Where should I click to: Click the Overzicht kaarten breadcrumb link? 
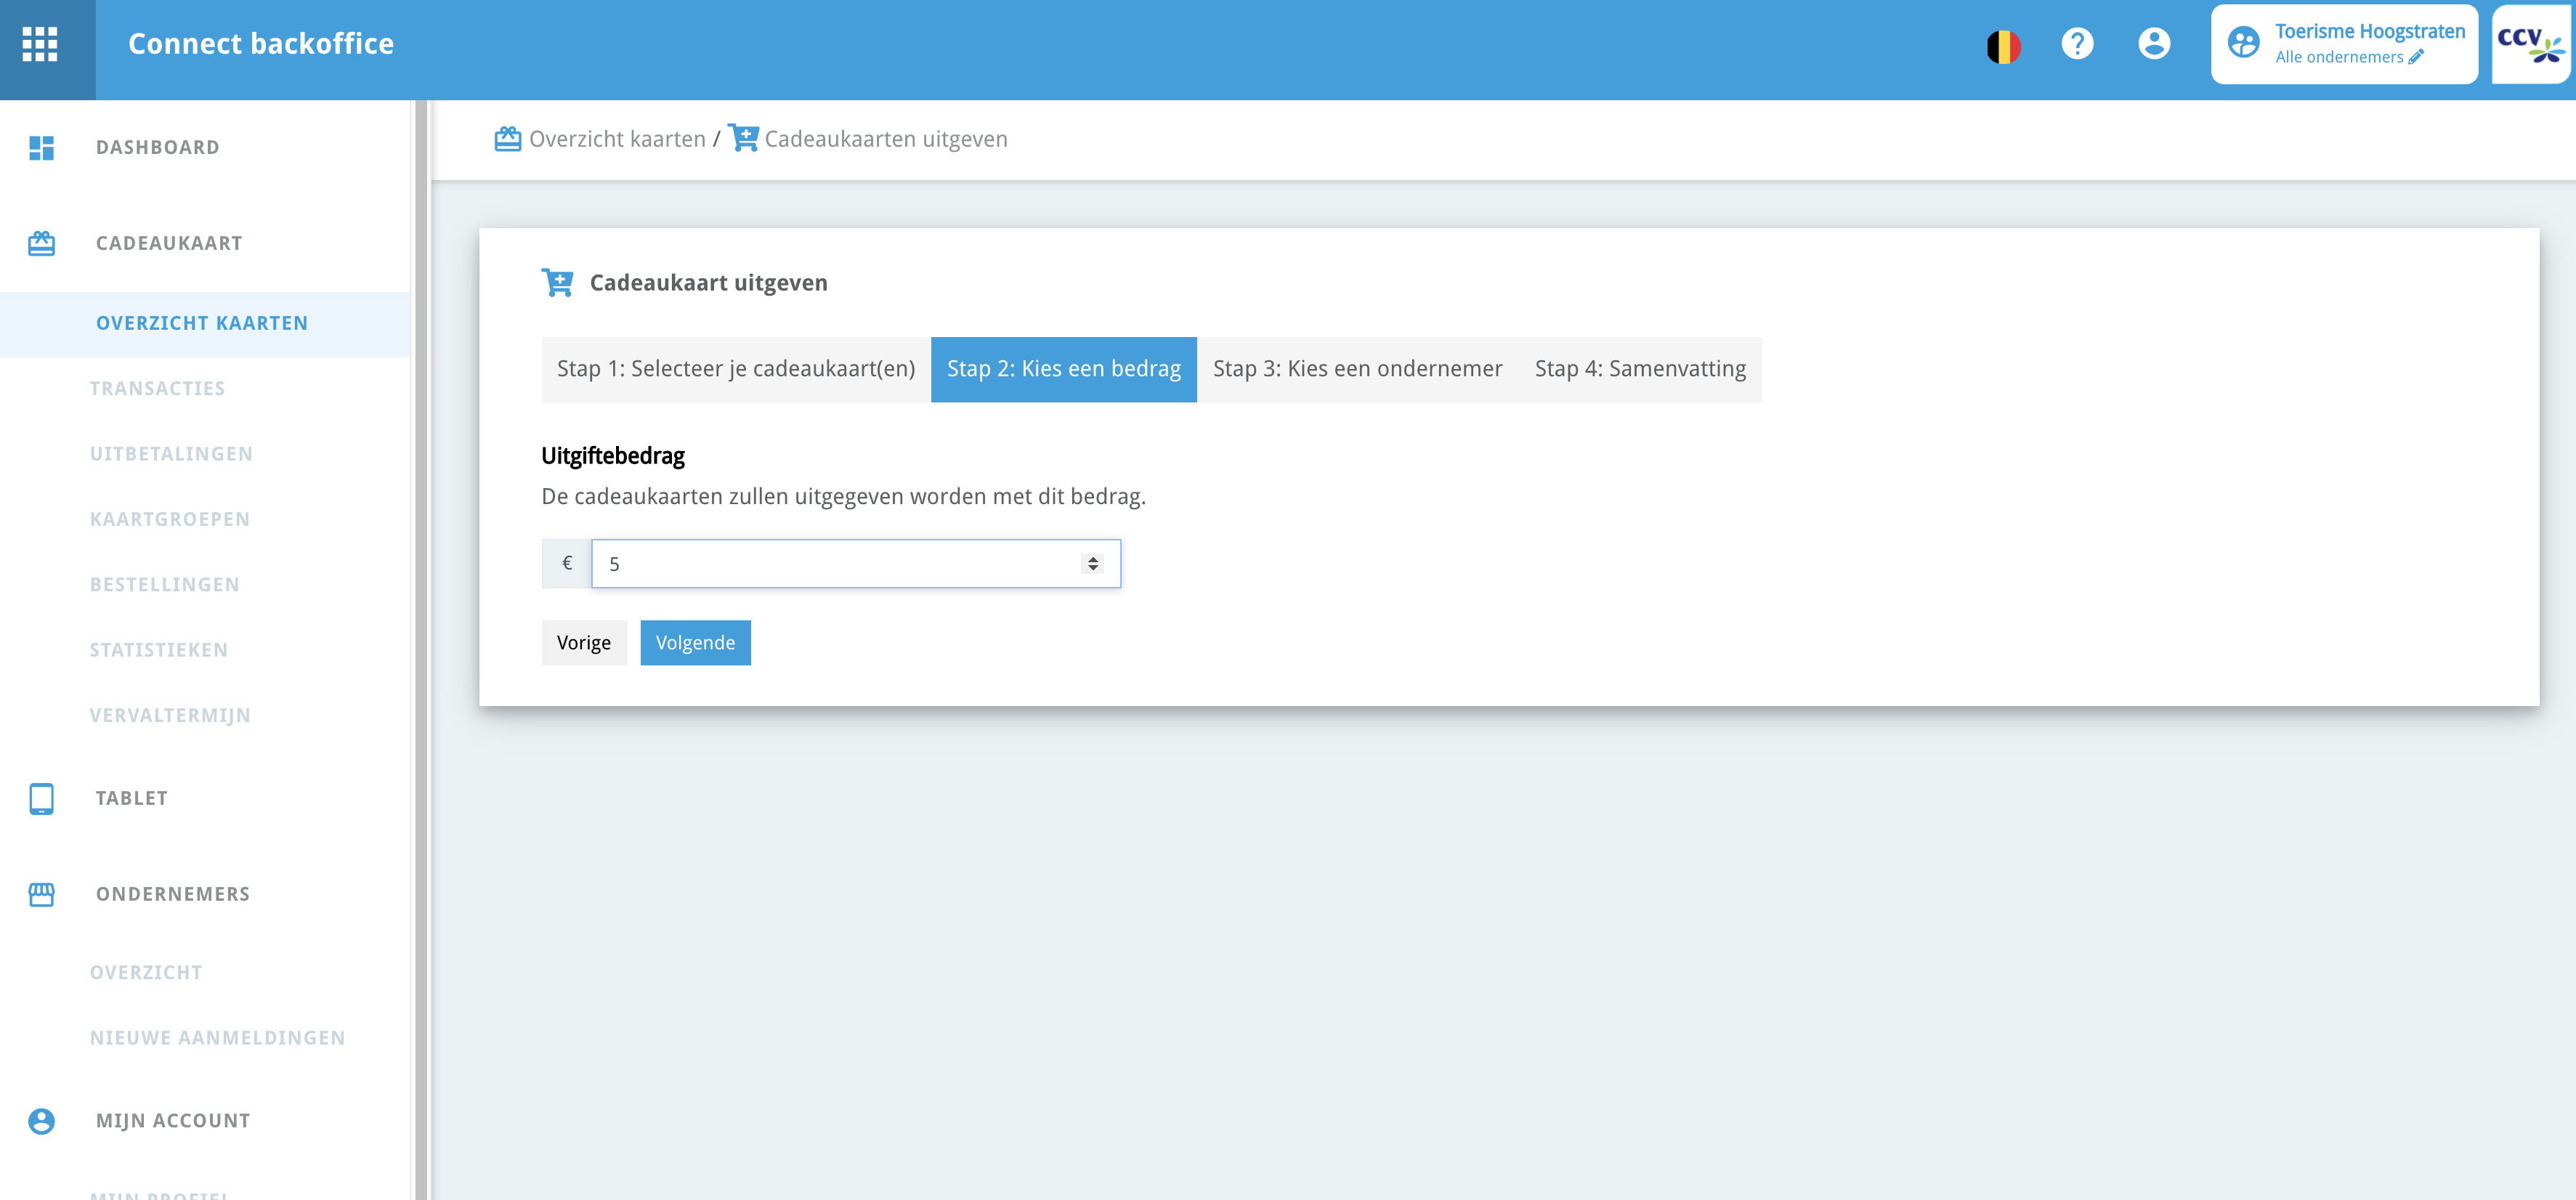click(x=616, y=139)
